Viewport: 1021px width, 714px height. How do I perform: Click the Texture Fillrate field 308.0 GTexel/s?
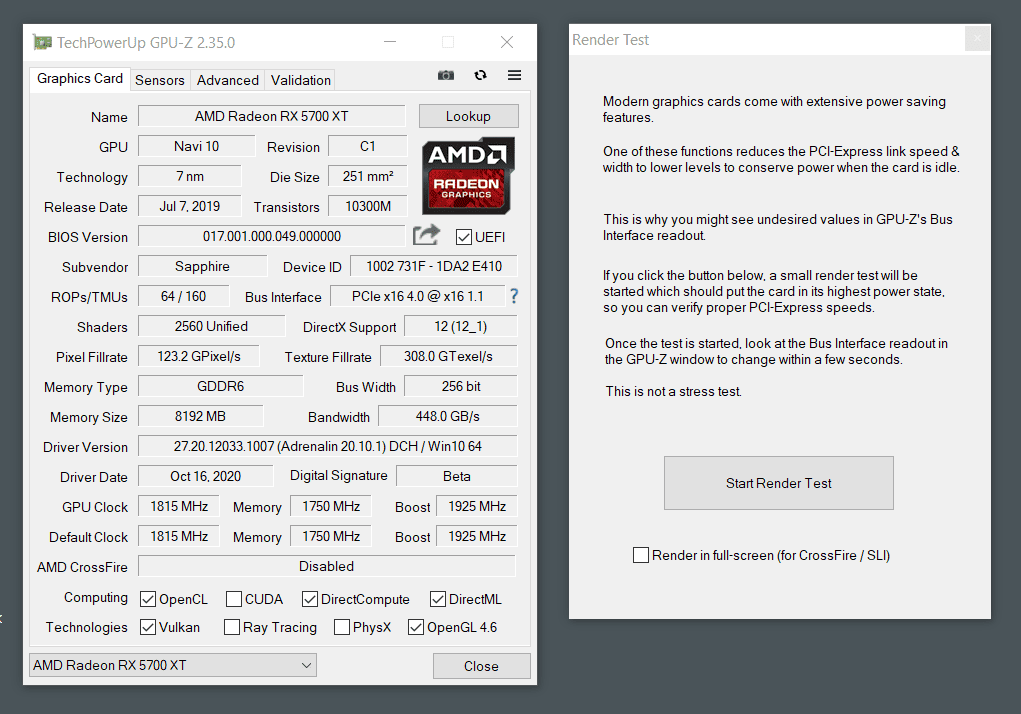click(x=449, y=355)
